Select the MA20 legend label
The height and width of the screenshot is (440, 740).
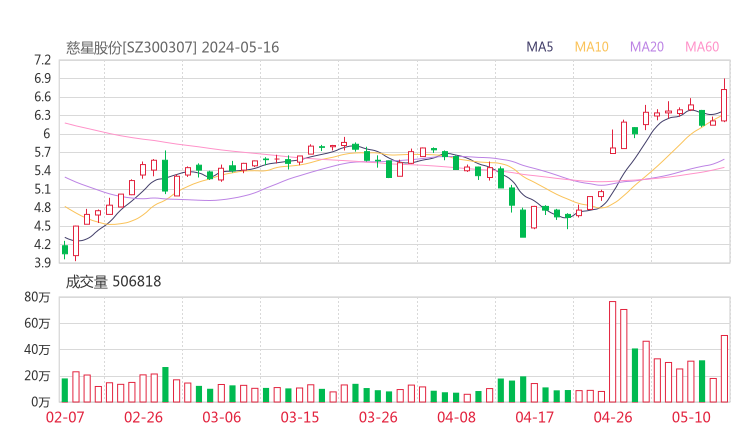point(647,47)
